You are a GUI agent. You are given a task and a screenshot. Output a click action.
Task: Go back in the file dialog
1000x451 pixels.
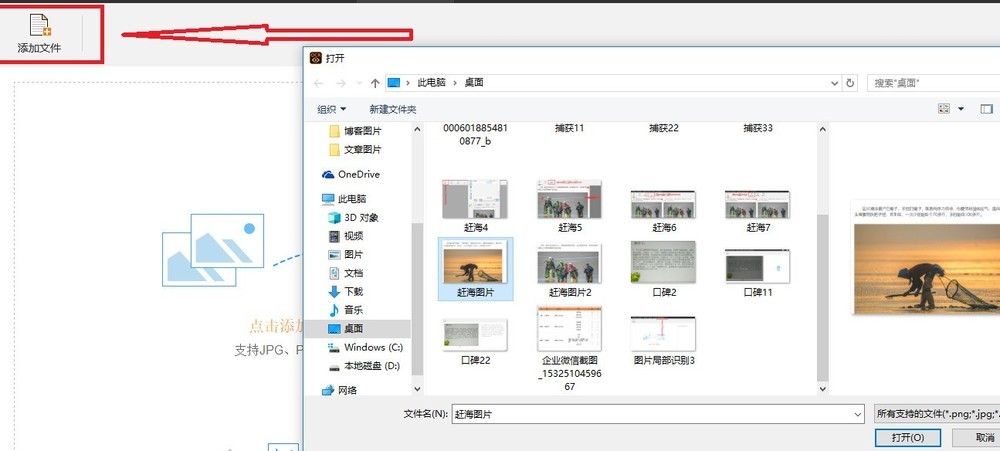318,83
